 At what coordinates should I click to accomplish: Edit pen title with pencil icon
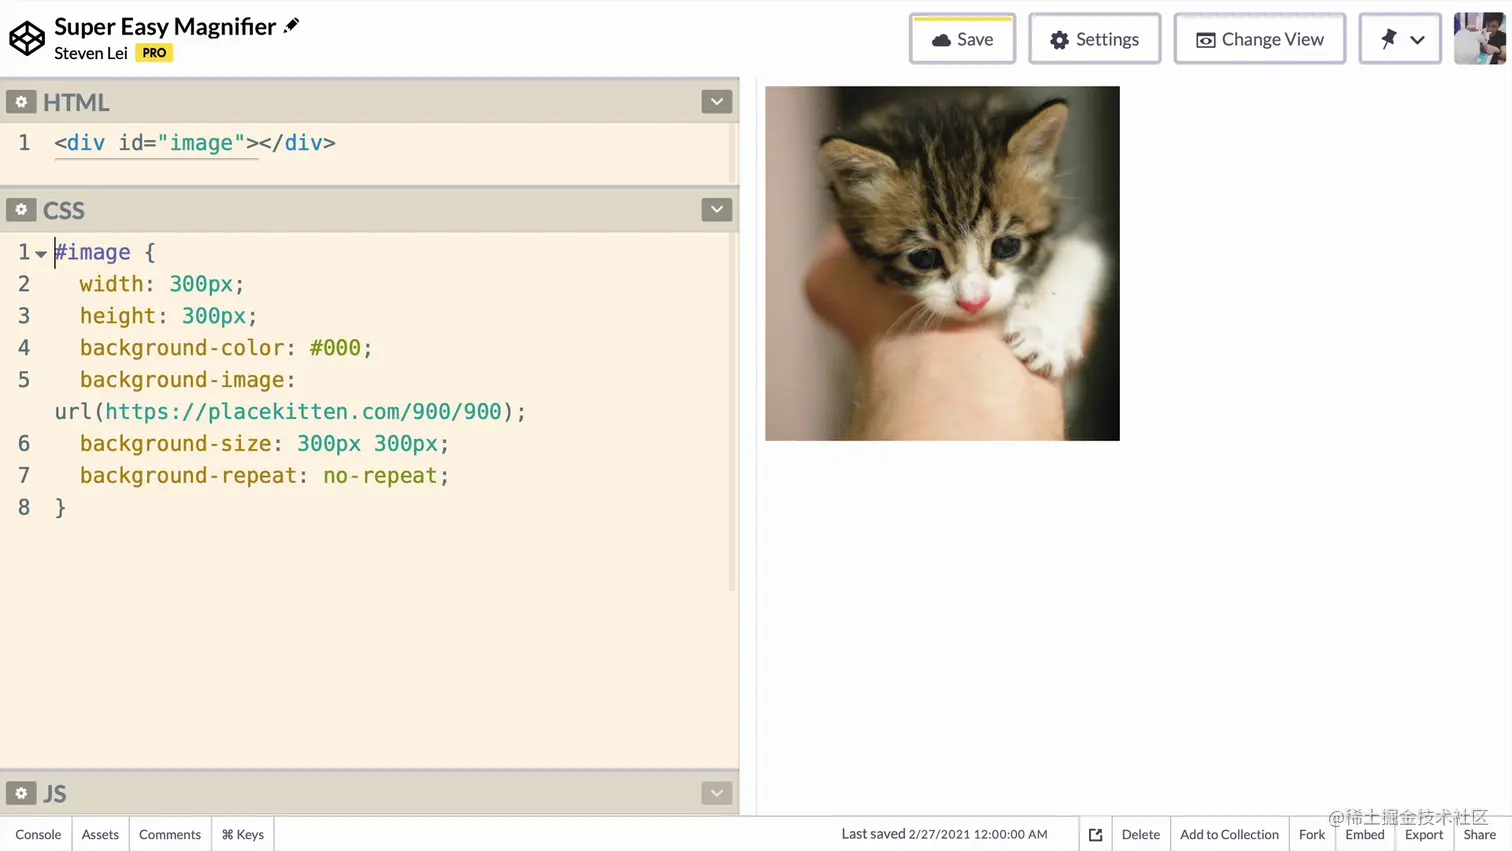pos(291,26)
